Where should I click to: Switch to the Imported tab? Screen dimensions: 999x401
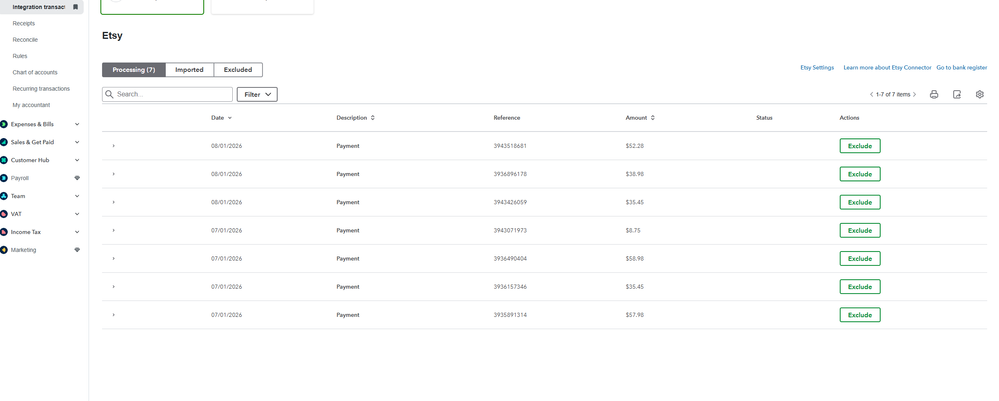pos(189,70)
